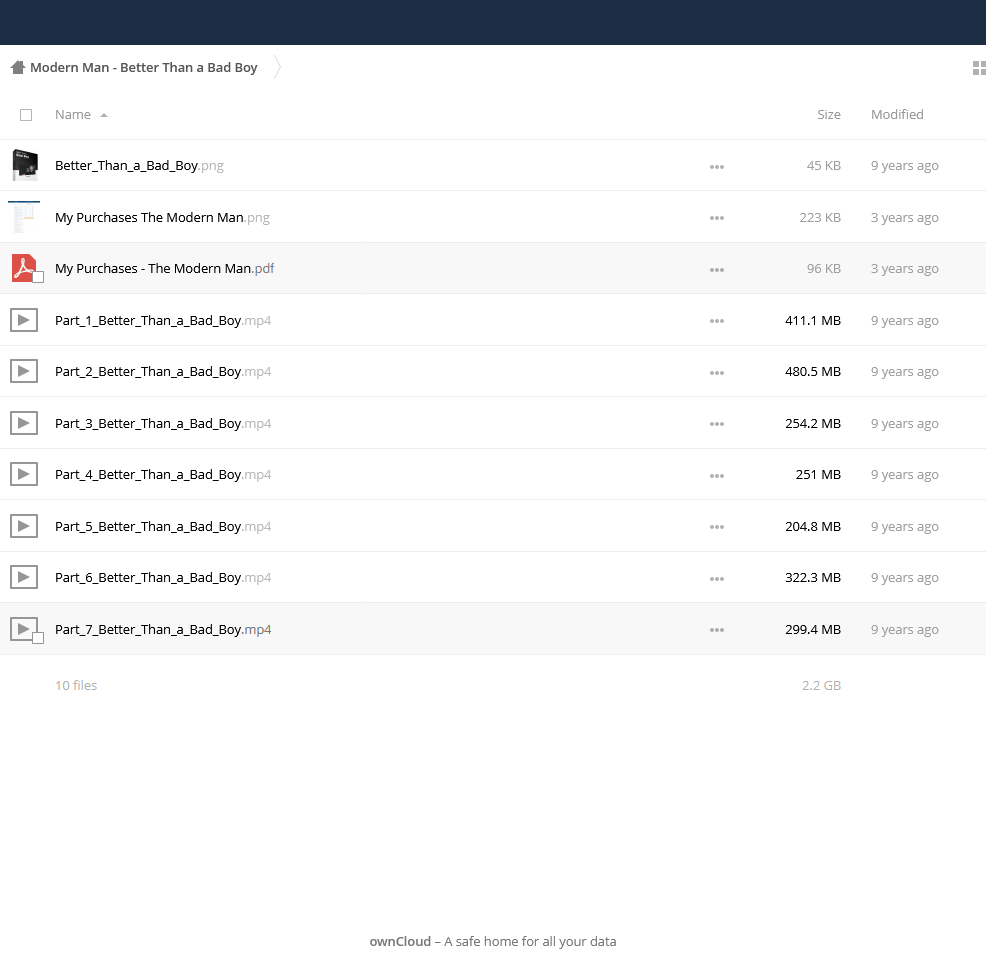Image resolution: width=986 pixels, height=971 pixels.
Task: Click the '251 MB' size cell
Action: click(x=818, y=475)
